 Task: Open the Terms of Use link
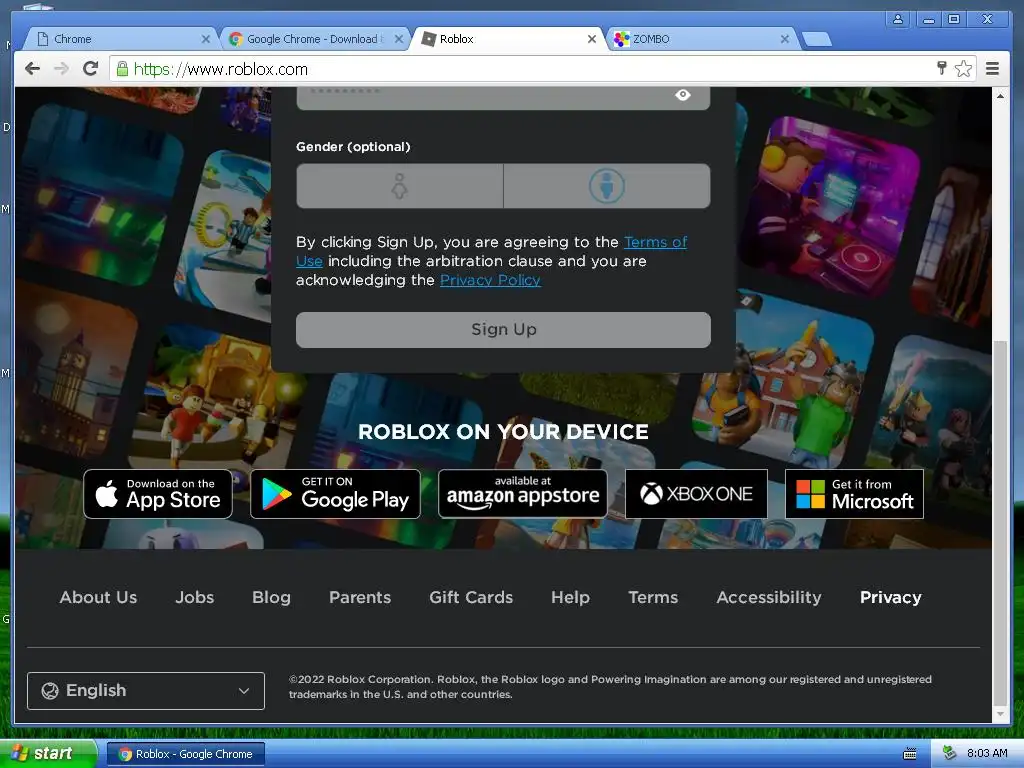point(655,242)
